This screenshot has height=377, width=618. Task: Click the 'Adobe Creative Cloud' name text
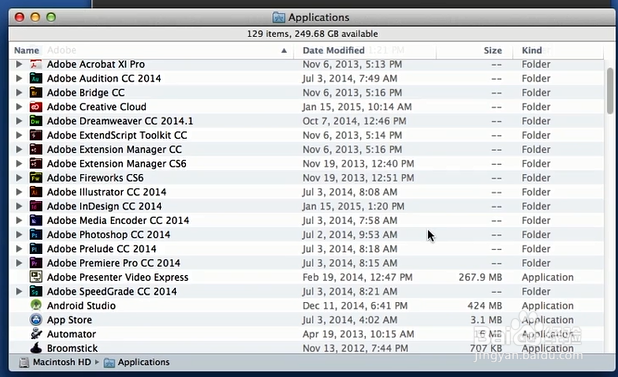97,107
